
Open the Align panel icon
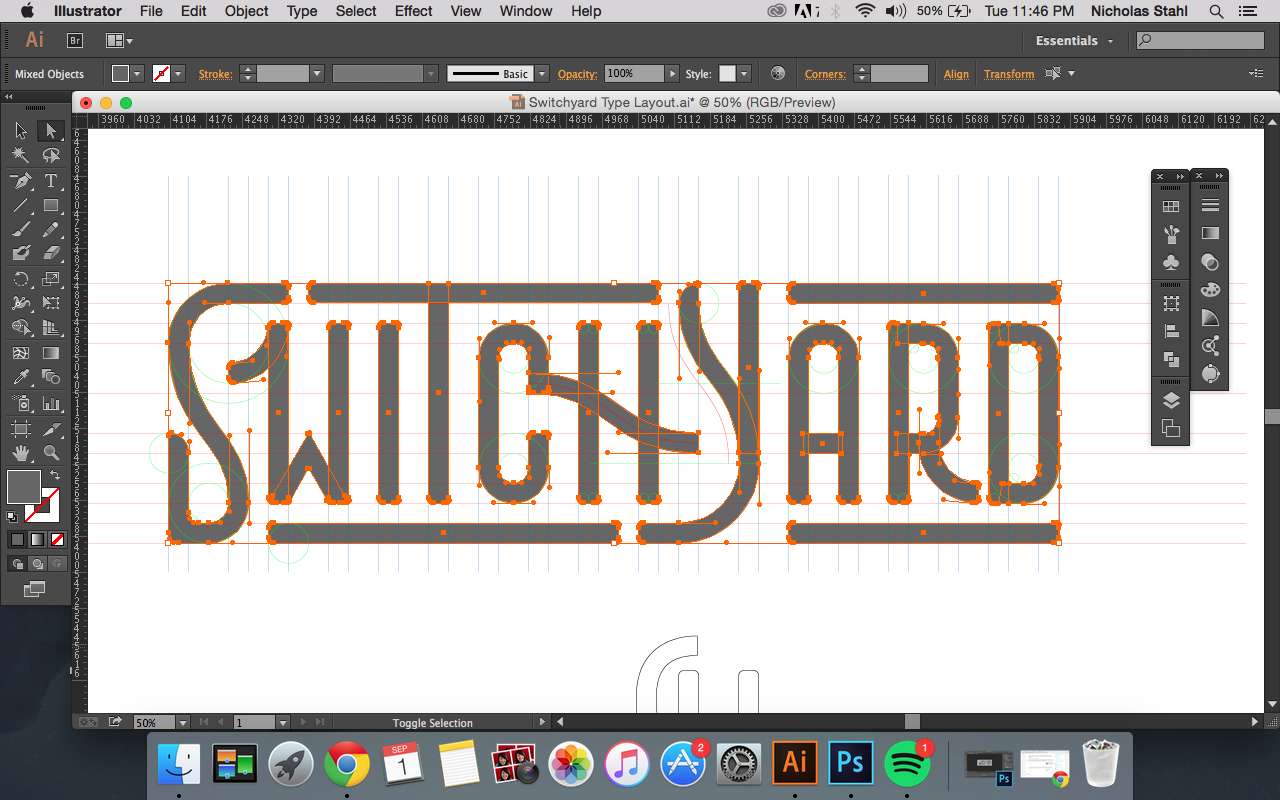tap(1171, 332)
